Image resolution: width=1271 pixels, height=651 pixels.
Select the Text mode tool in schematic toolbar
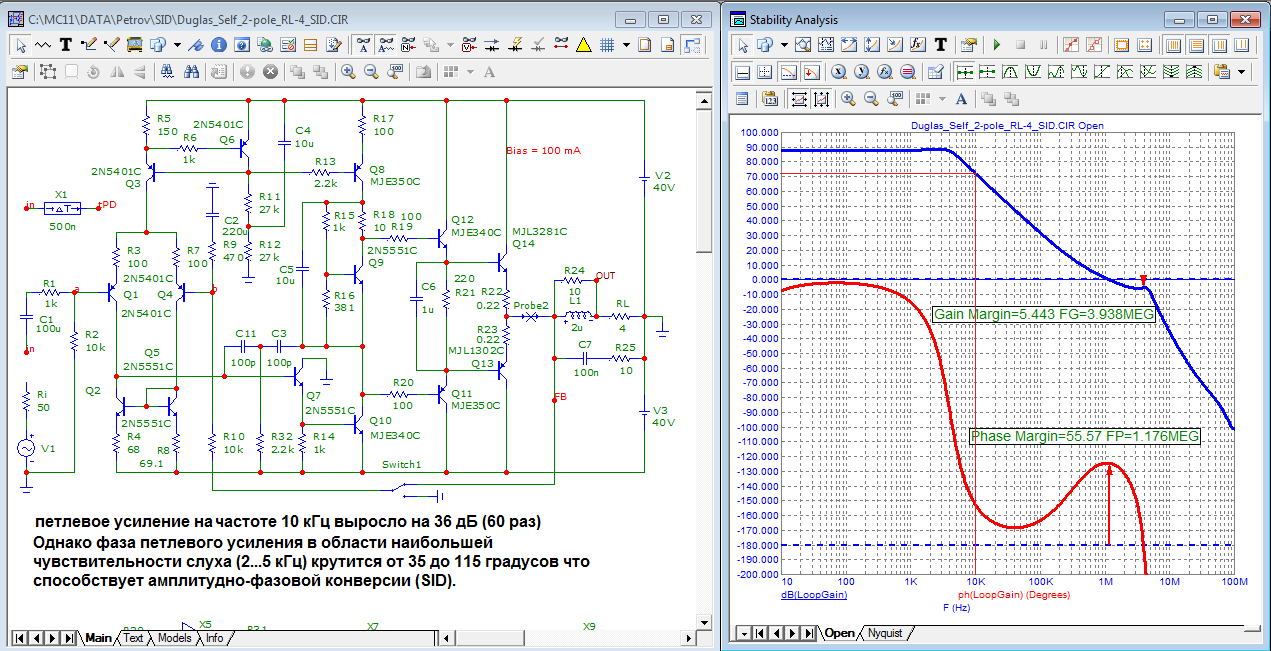click(66, 45)
